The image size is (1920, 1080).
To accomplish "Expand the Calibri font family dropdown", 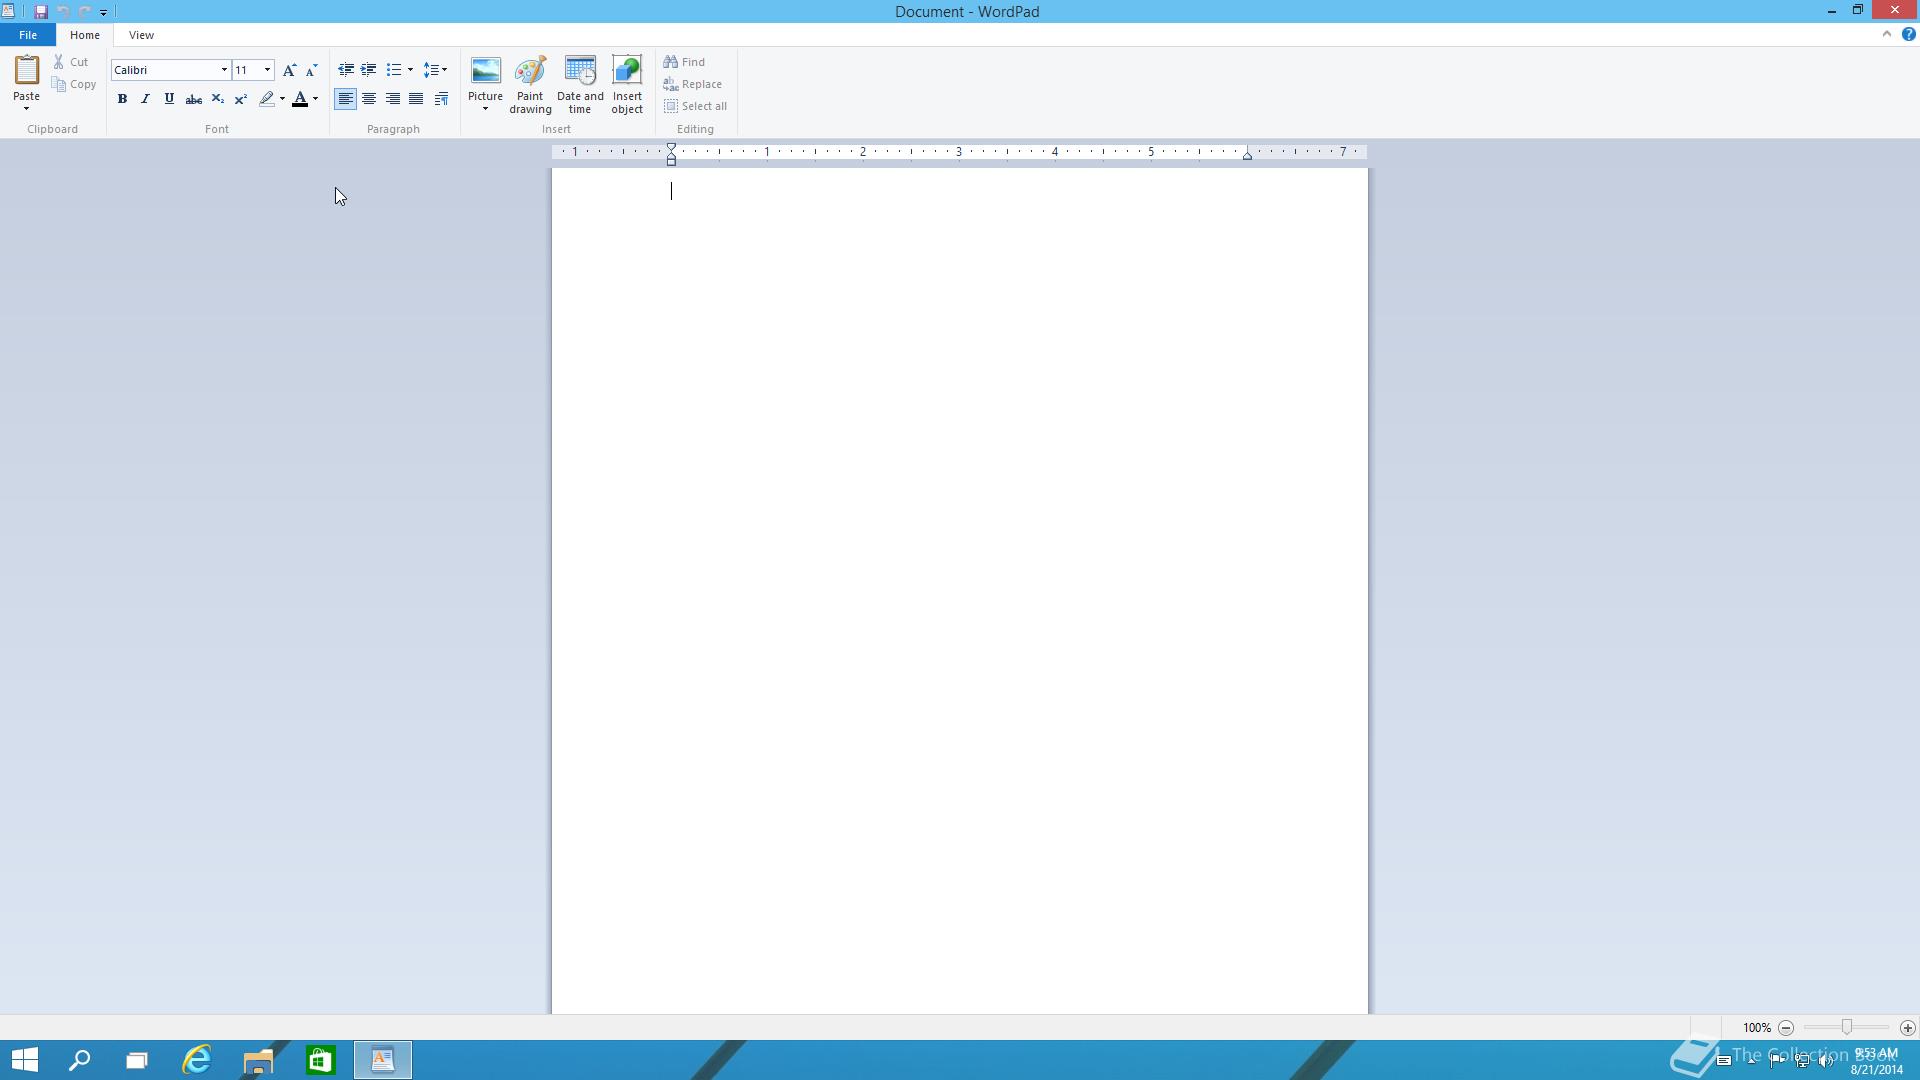I will (x=224, y=70).
